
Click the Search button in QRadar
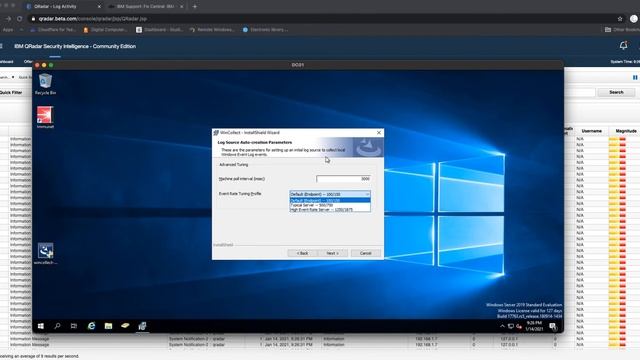click(x=616, y=92)
